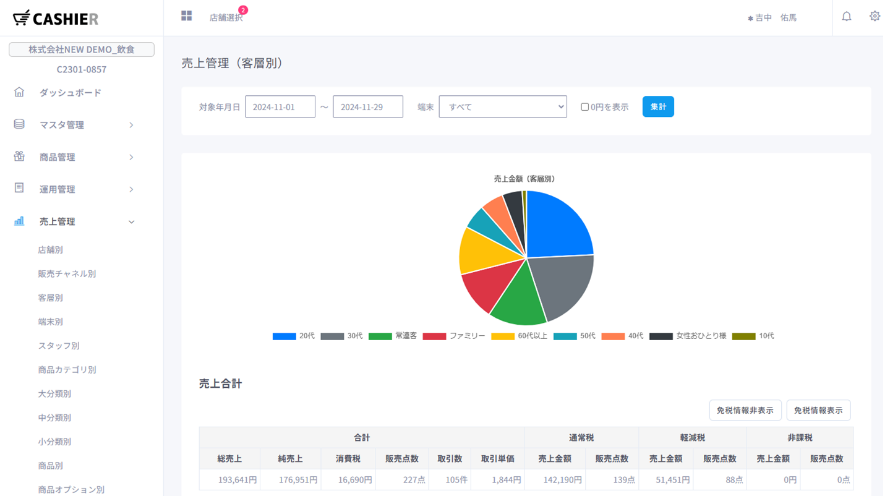
Task: Click the start date field 2024-11-01
Action: pyautogui.click(x=279, y=107)
